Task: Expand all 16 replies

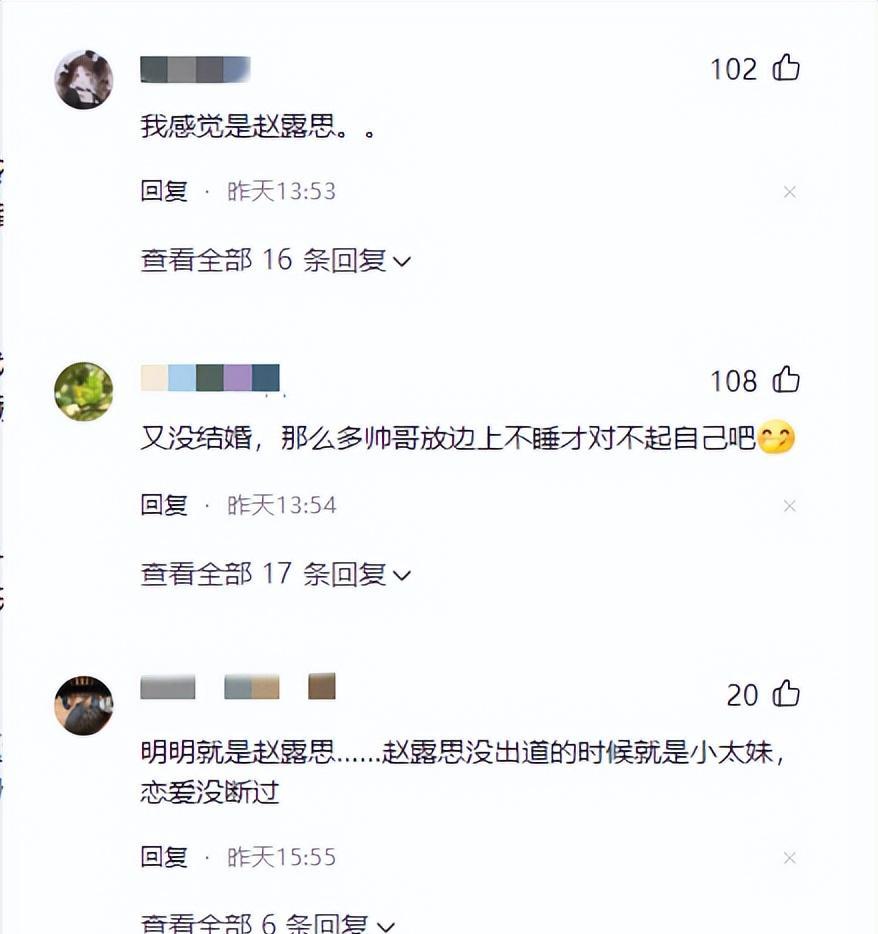Action: 276,260
